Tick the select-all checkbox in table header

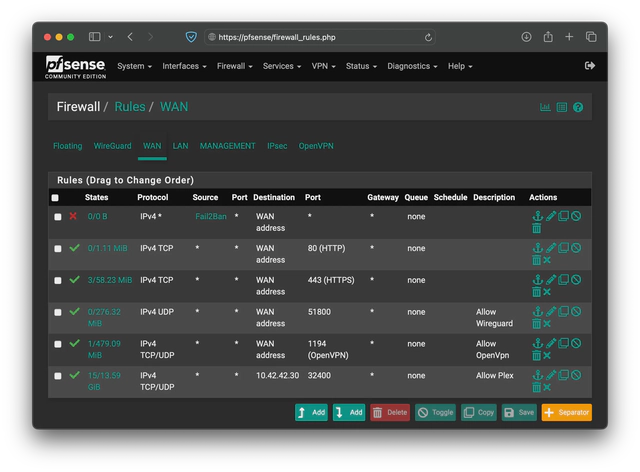tap(55, 198)
